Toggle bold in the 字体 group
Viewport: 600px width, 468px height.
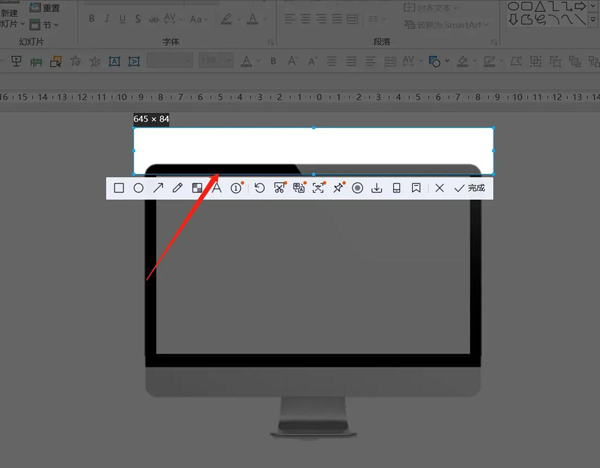92,18
